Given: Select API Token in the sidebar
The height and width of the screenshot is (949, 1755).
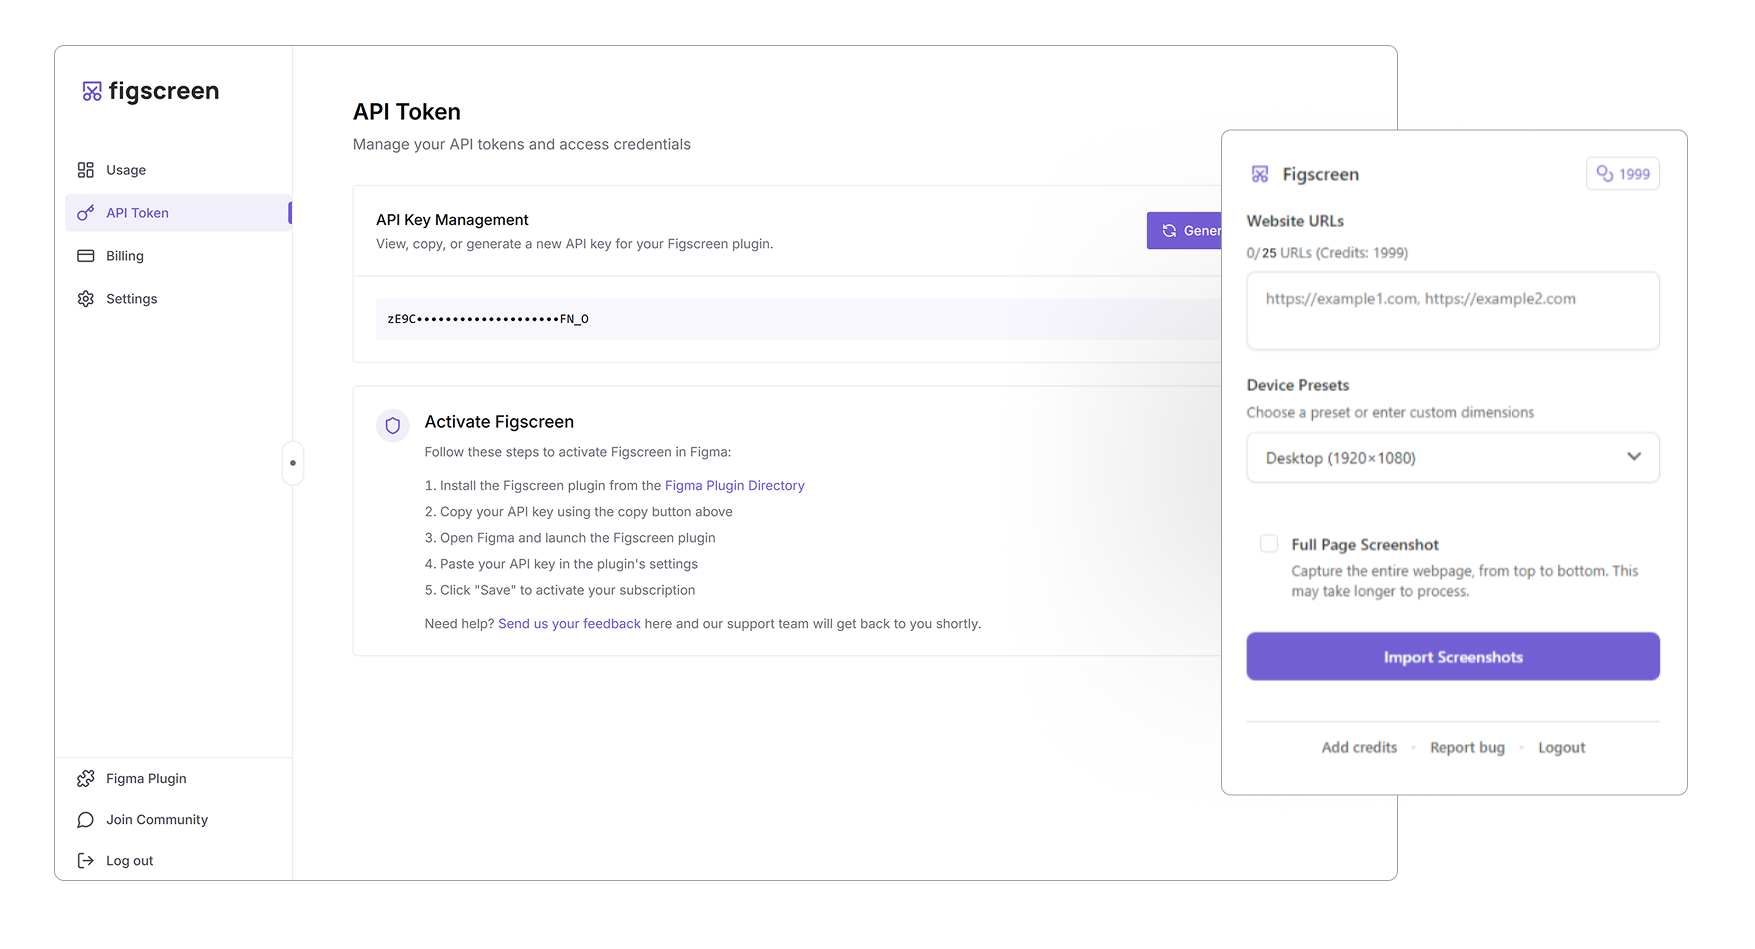Looking at the screenshot, I should point(178,213).
